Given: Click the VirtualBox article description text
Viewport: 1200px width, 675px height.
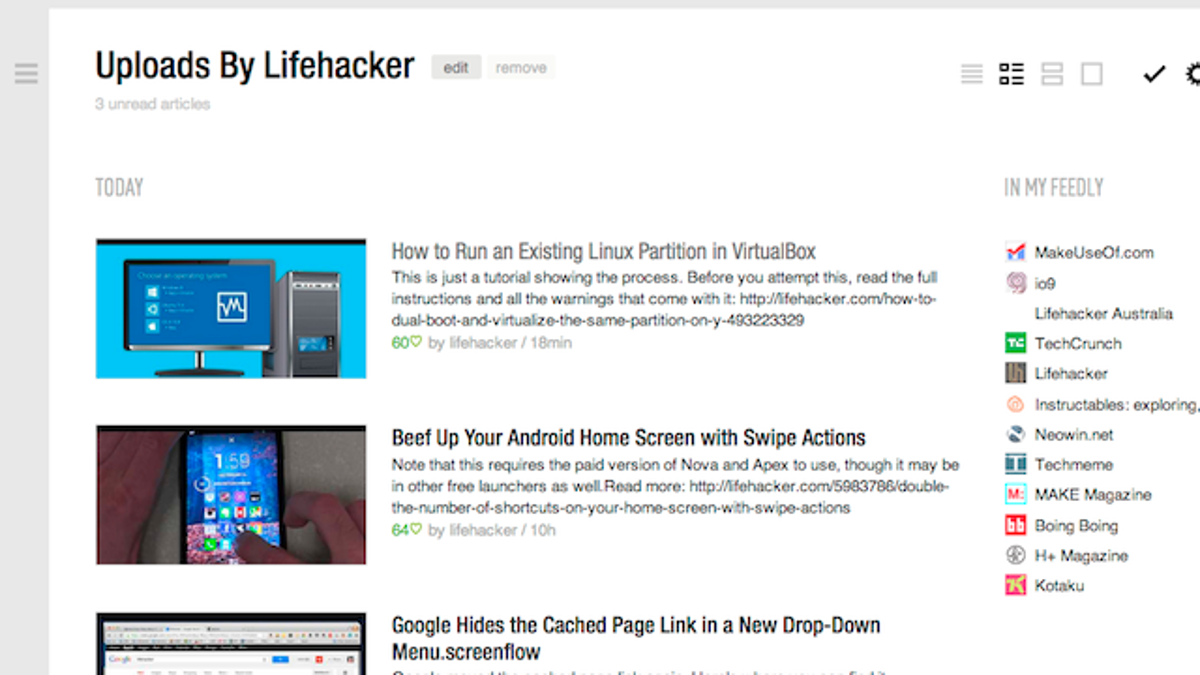Looking at the screenshot, I should click(x=664, y=299).
